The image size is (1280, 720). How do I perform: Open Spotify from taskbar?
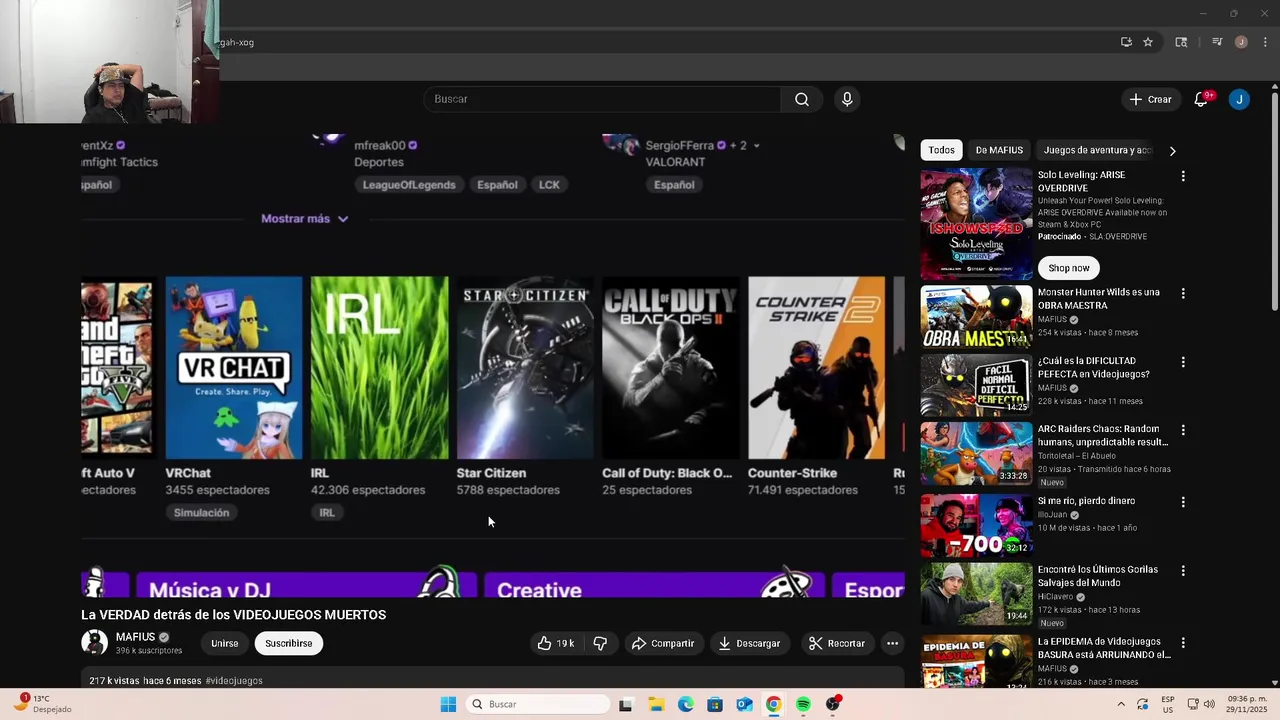803,704
